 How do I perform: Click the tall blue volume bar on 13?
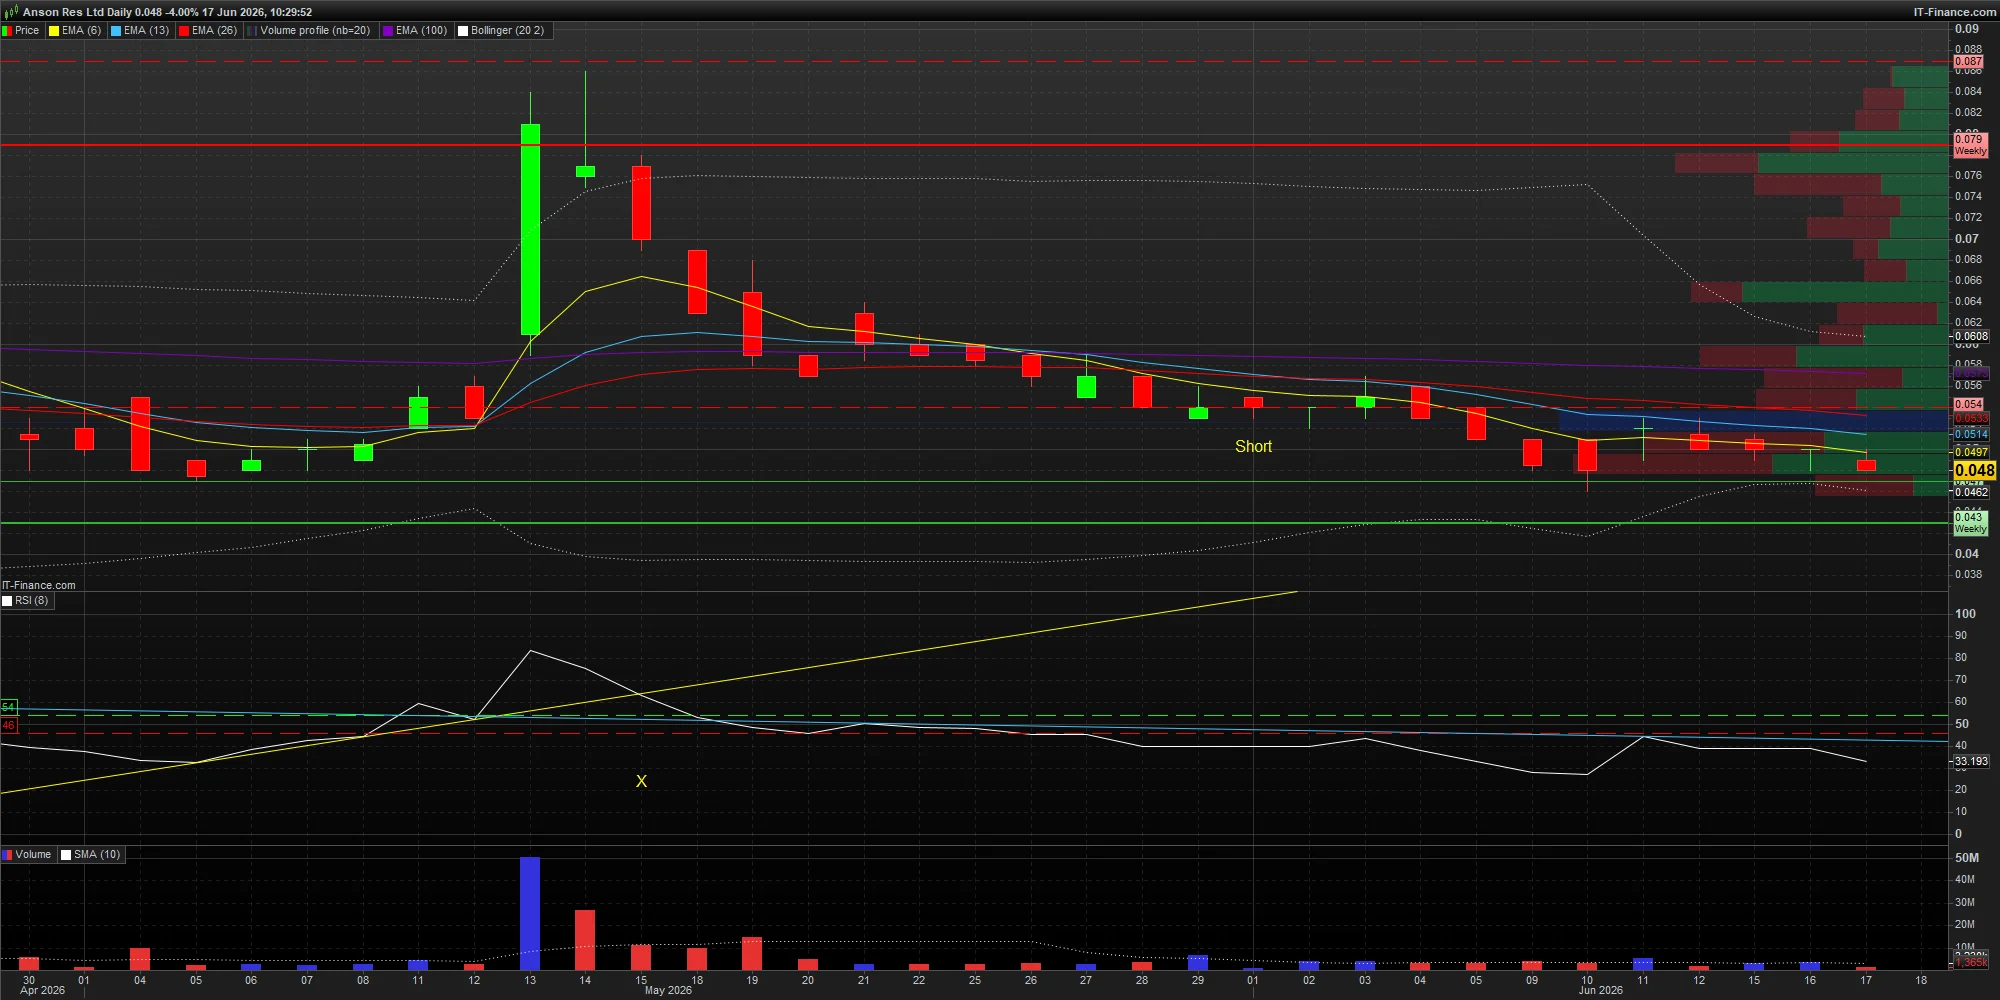click(x=530, y=913)
